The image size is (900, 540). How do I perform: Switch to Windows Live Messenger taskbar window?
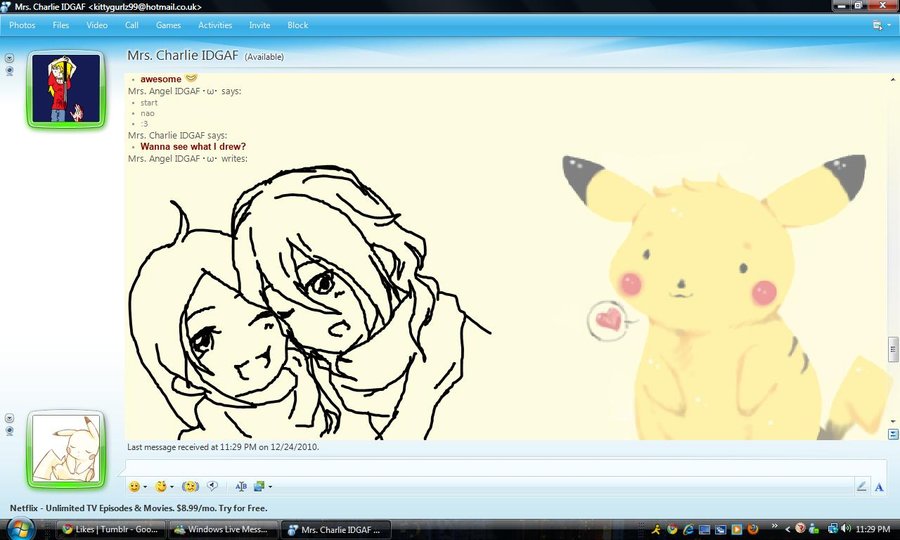click(223, 529)
